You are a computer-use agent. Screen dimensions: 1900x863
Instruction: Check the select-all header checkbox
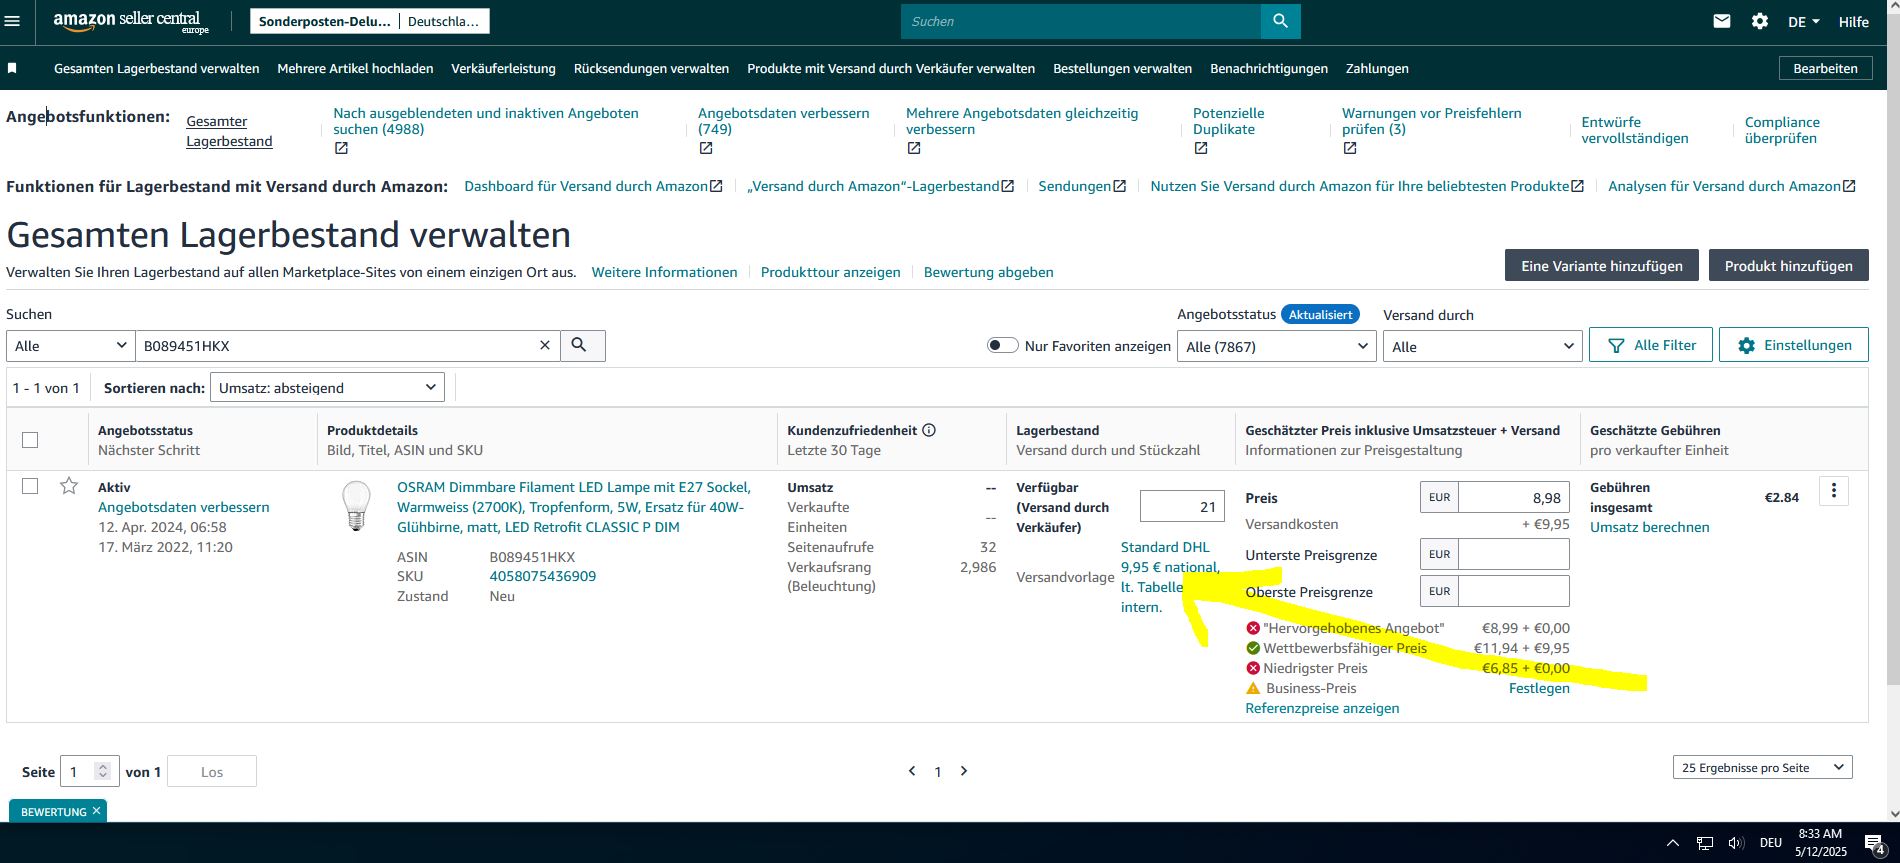tap(30, 440)
